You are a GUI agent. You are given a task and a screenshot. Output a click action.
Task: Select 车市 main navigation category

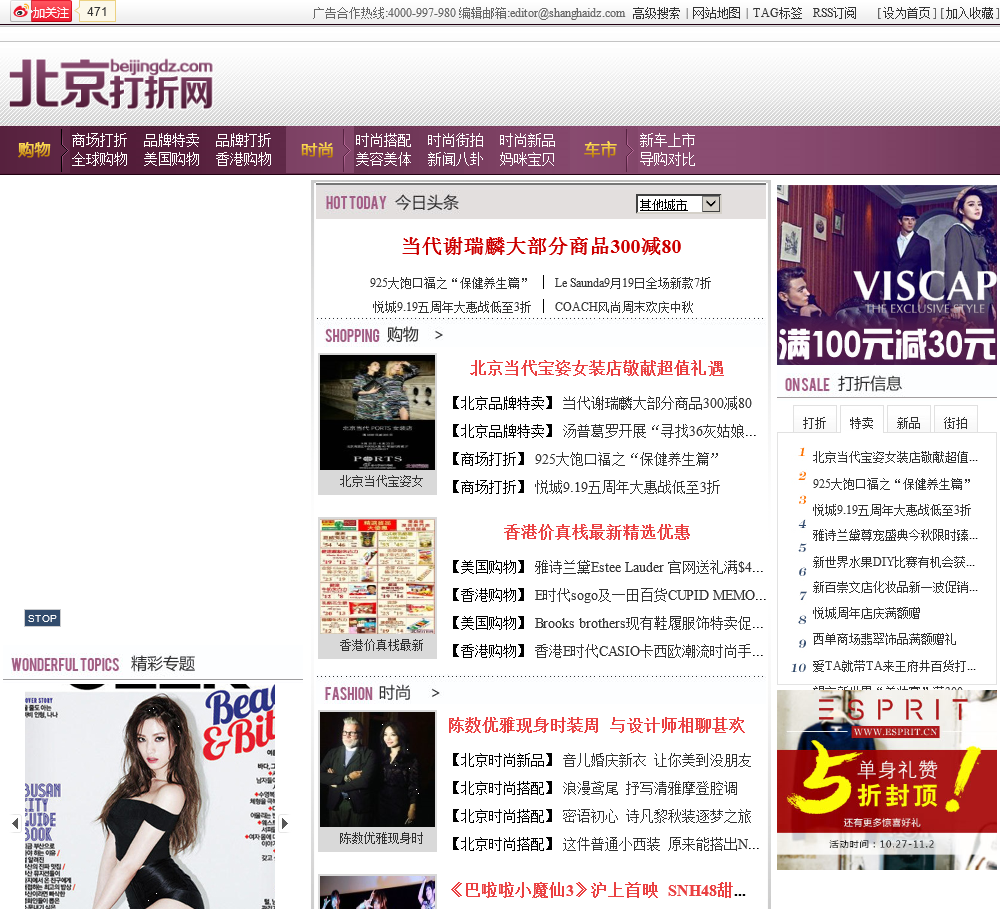click(600, 150)
